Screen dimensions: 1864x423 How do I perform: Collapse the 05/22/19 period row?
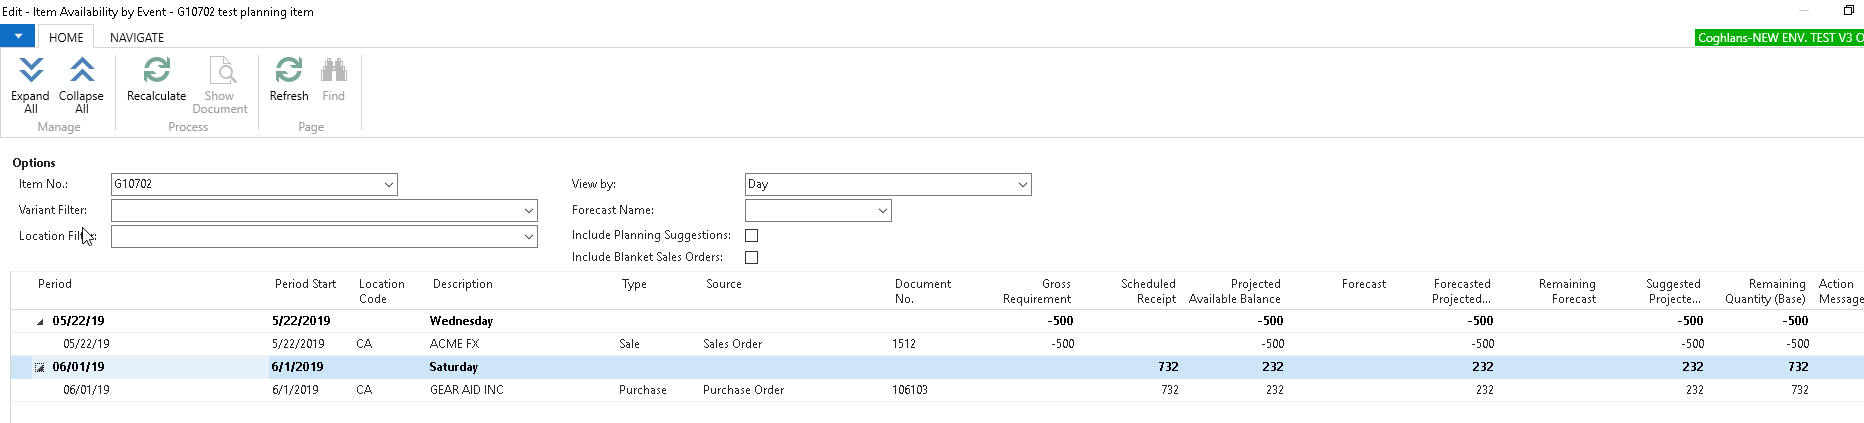click(40, 322)
